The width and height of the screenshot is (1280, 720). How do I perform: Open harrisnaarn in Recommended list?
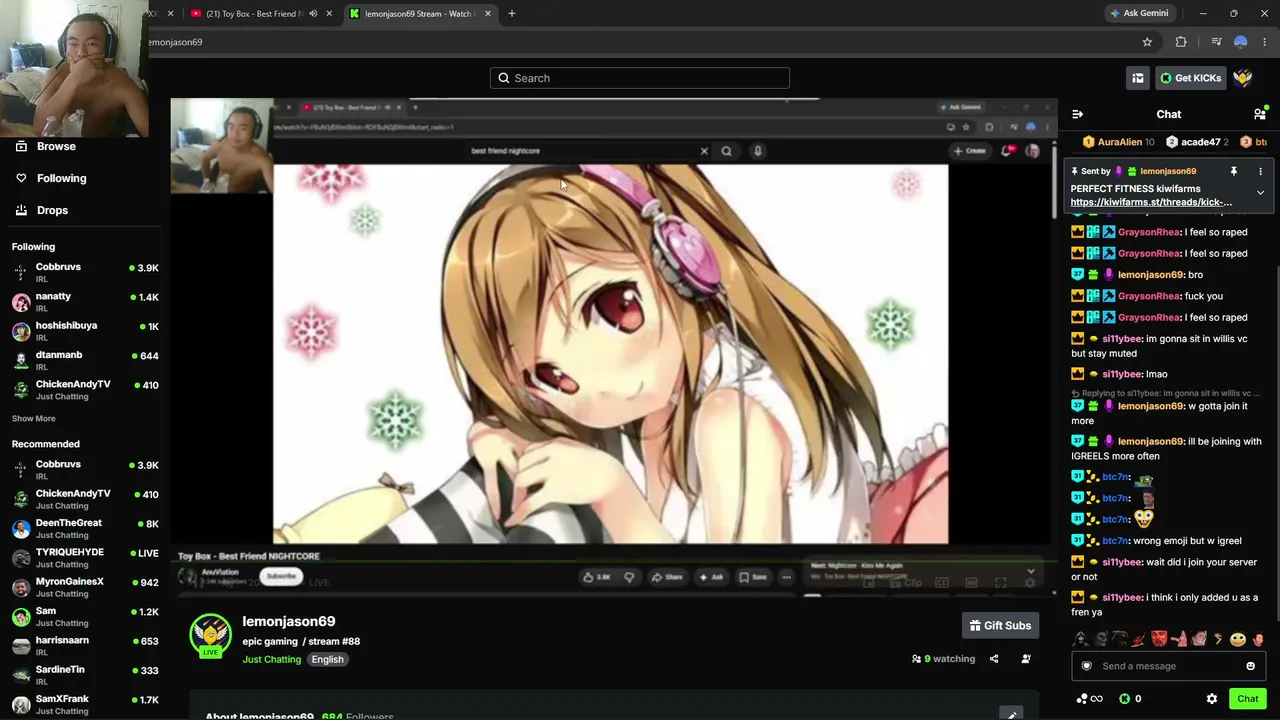coord(85,645)
